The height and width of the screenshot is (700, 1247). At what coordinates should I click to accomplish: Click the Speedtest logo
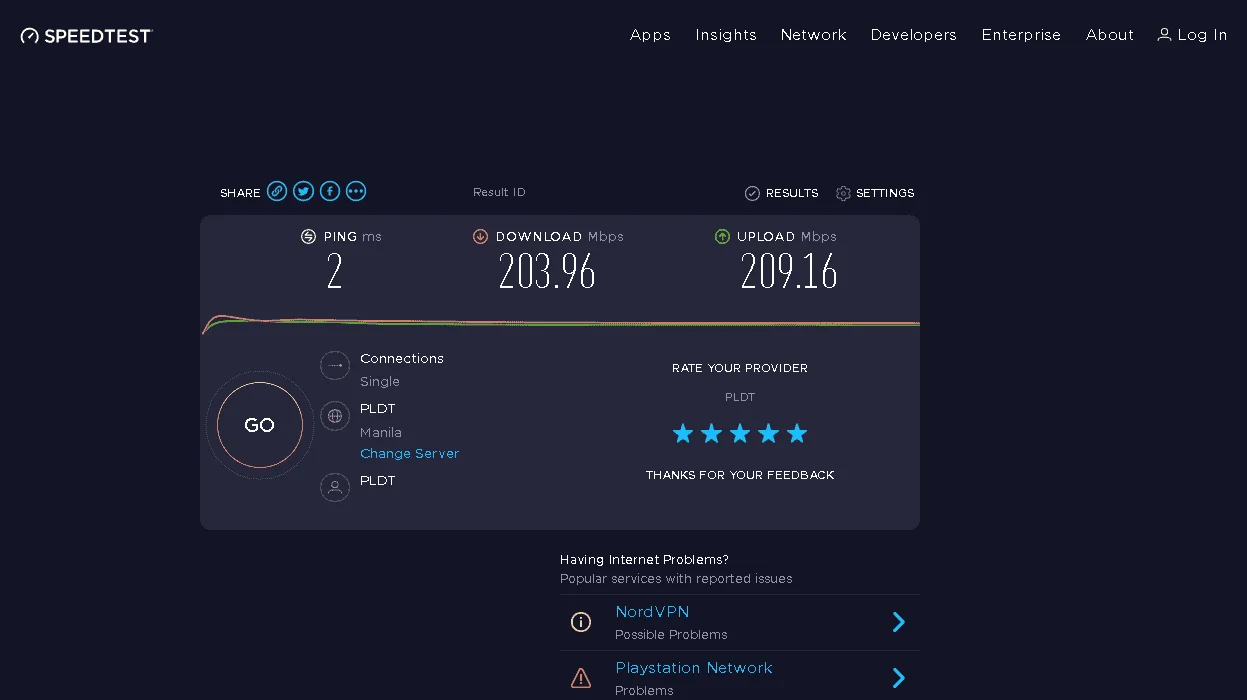(86, 36)
